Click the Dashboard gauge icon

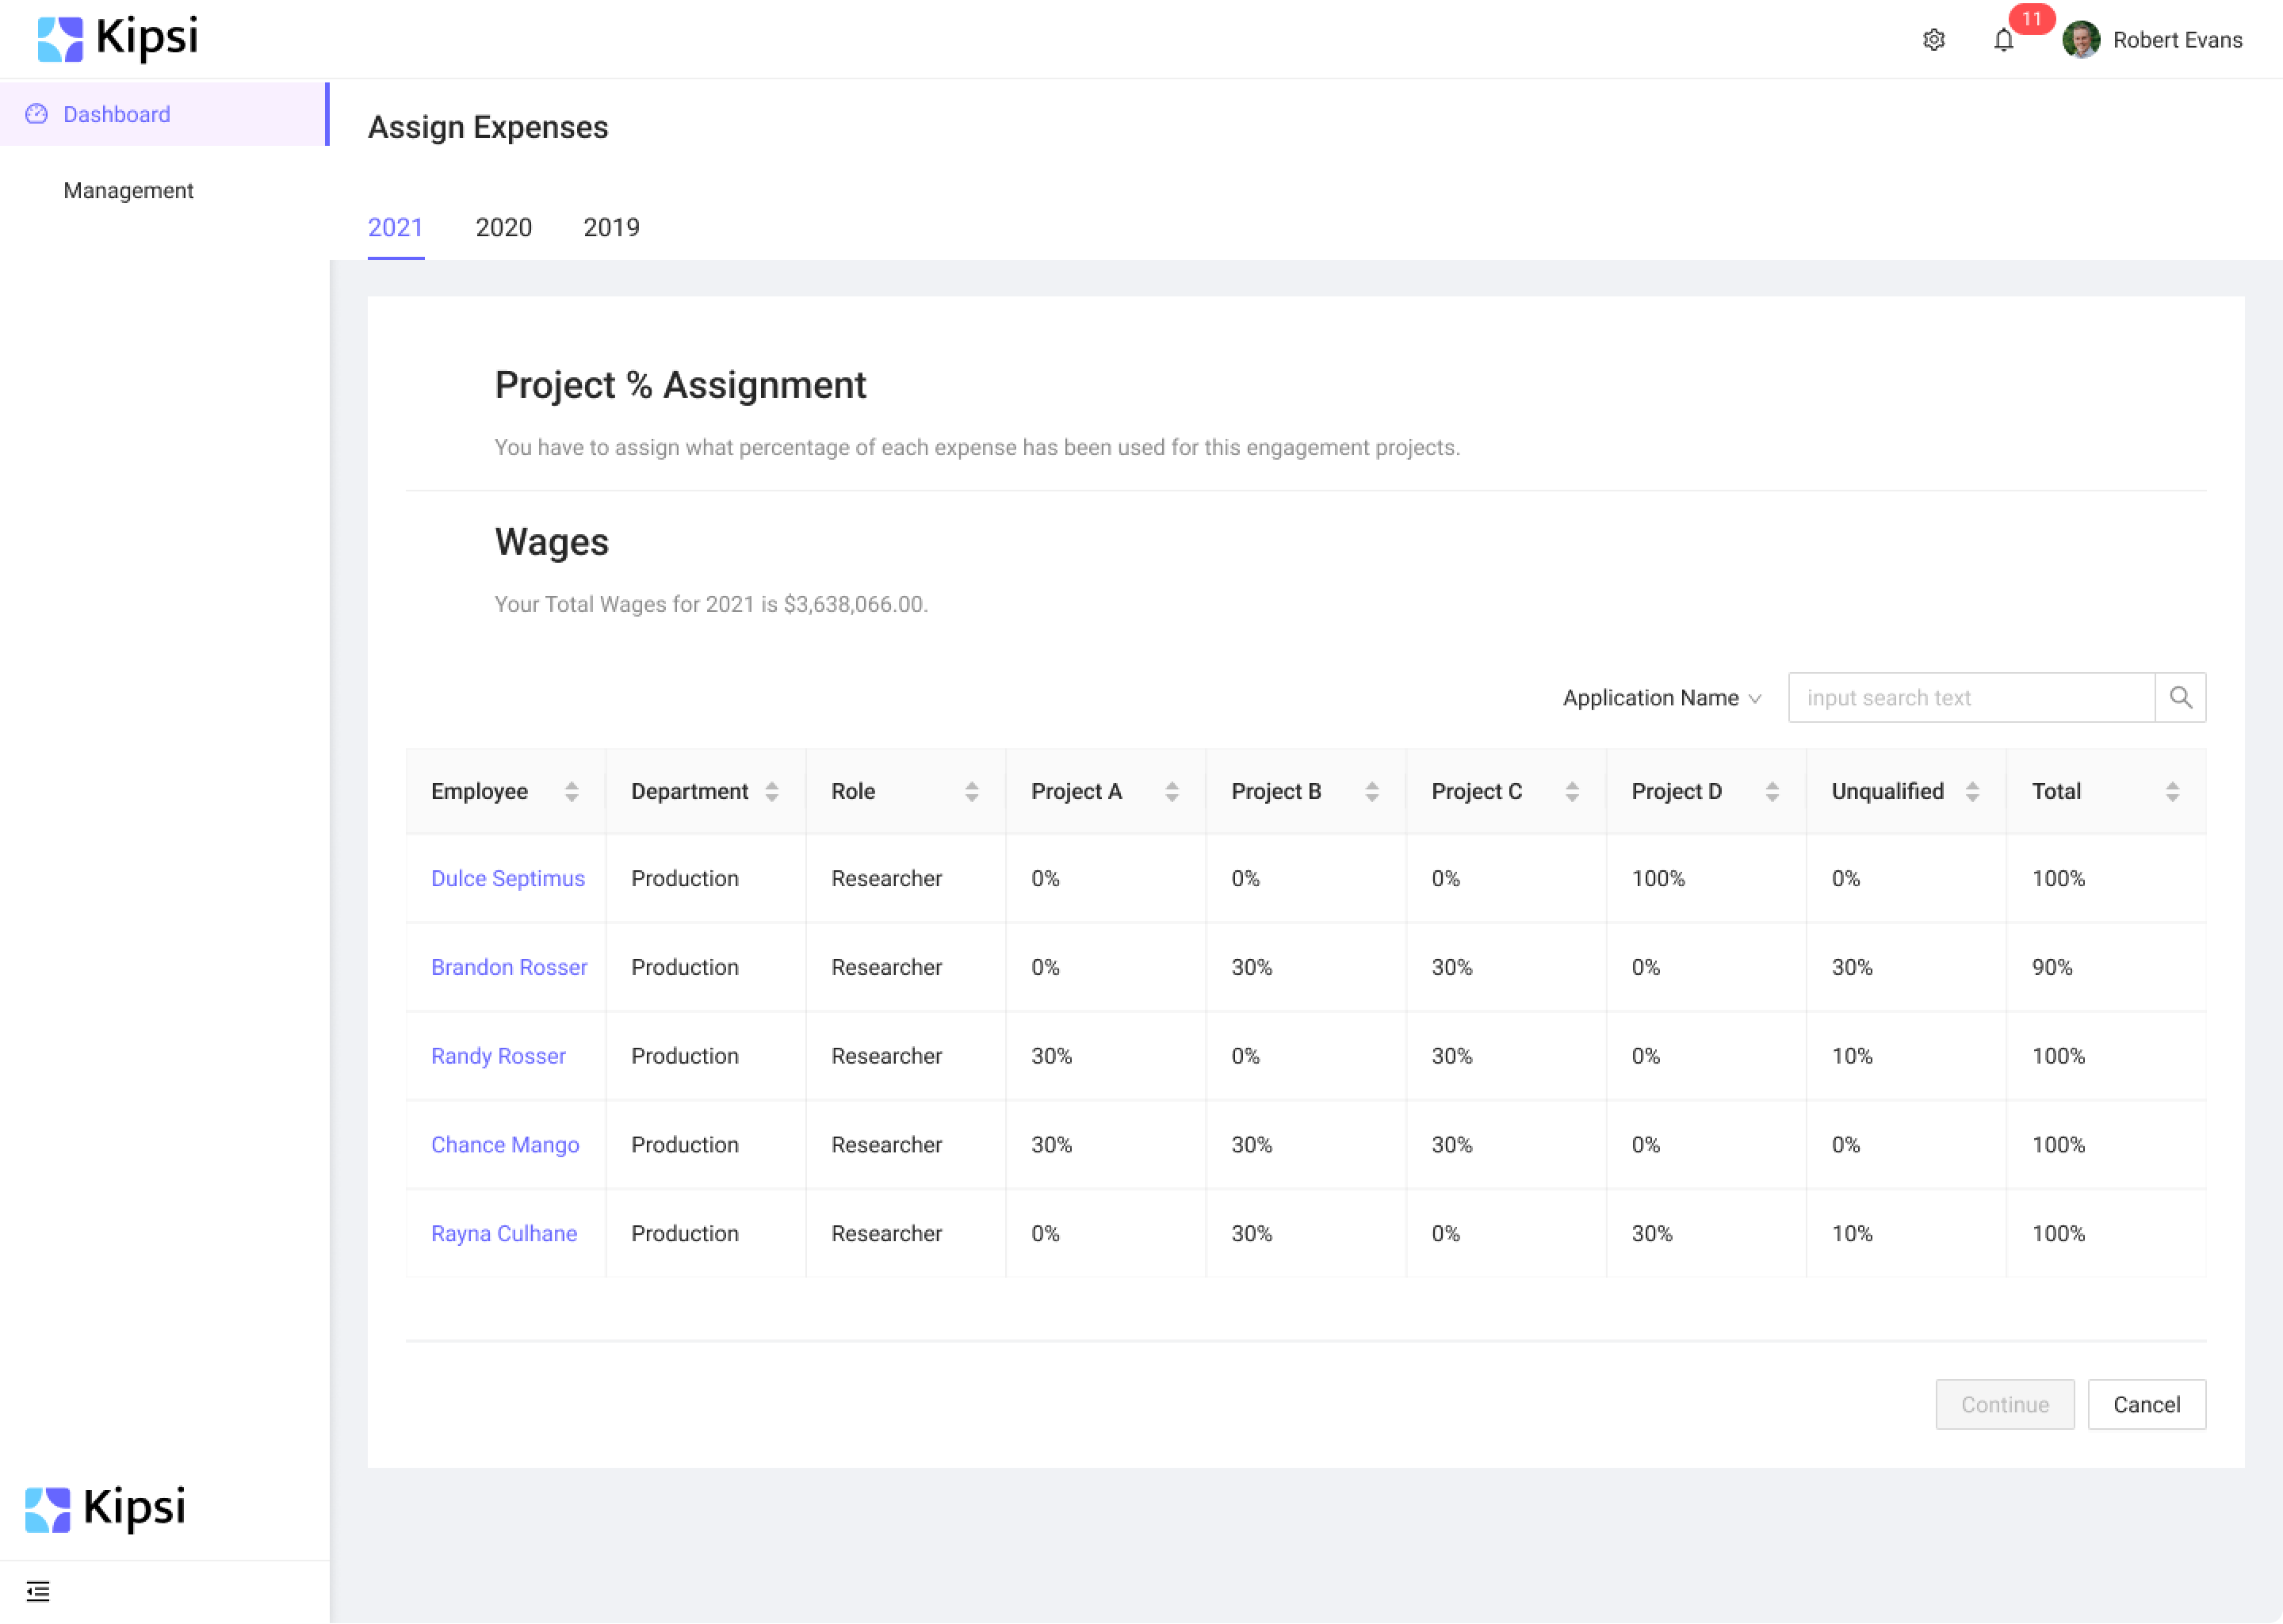tap(37, 114)
